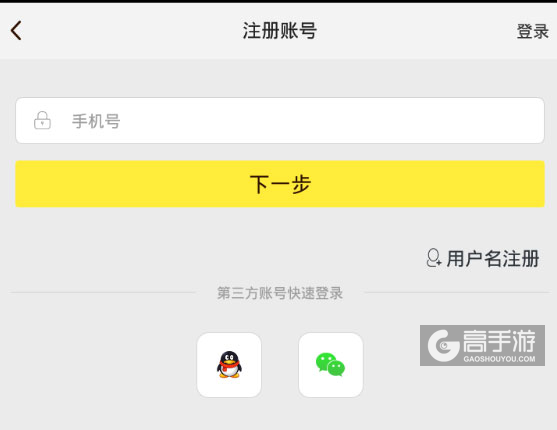The width and height of the screenshot is (557, 430).
Task: Log in with the WeChat icon
Action: point(330,364)
